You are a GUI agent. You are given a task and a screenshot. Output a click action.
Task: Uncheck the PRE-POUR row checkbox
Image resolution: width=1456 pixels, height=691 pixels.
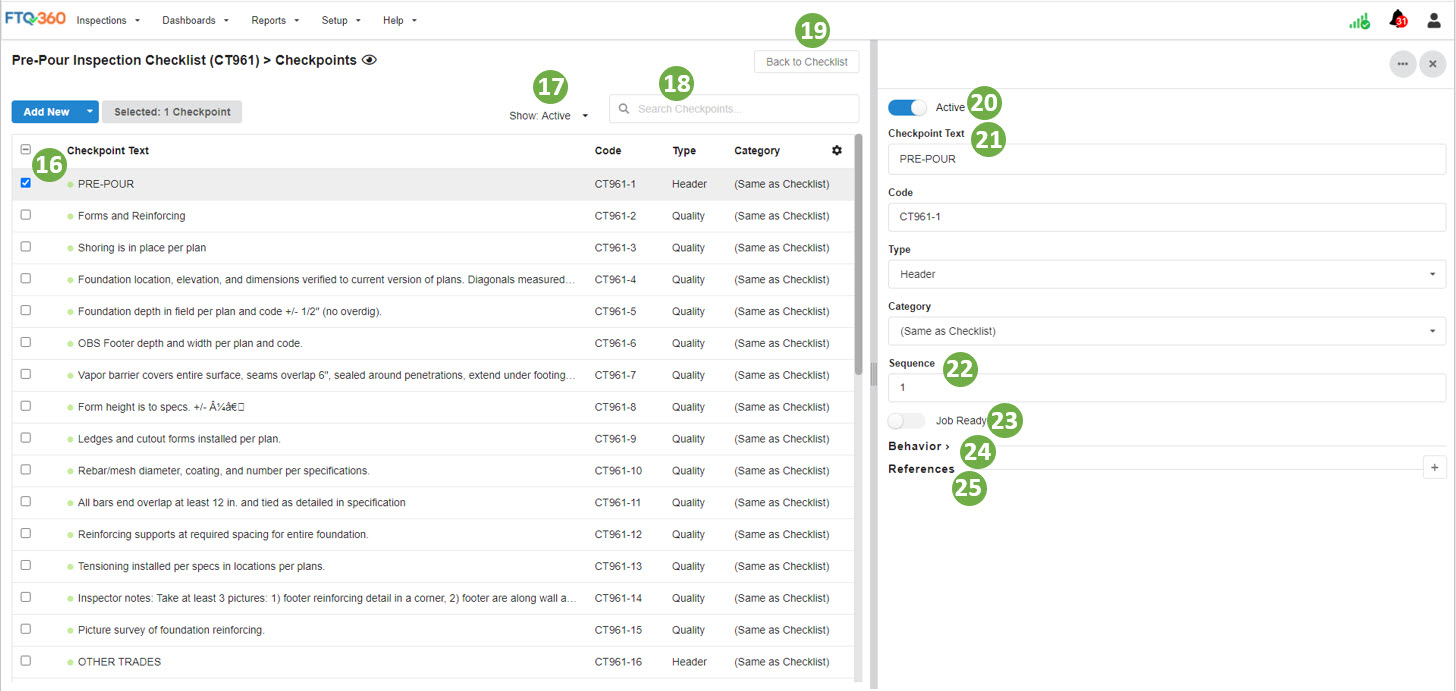[25, 182]
